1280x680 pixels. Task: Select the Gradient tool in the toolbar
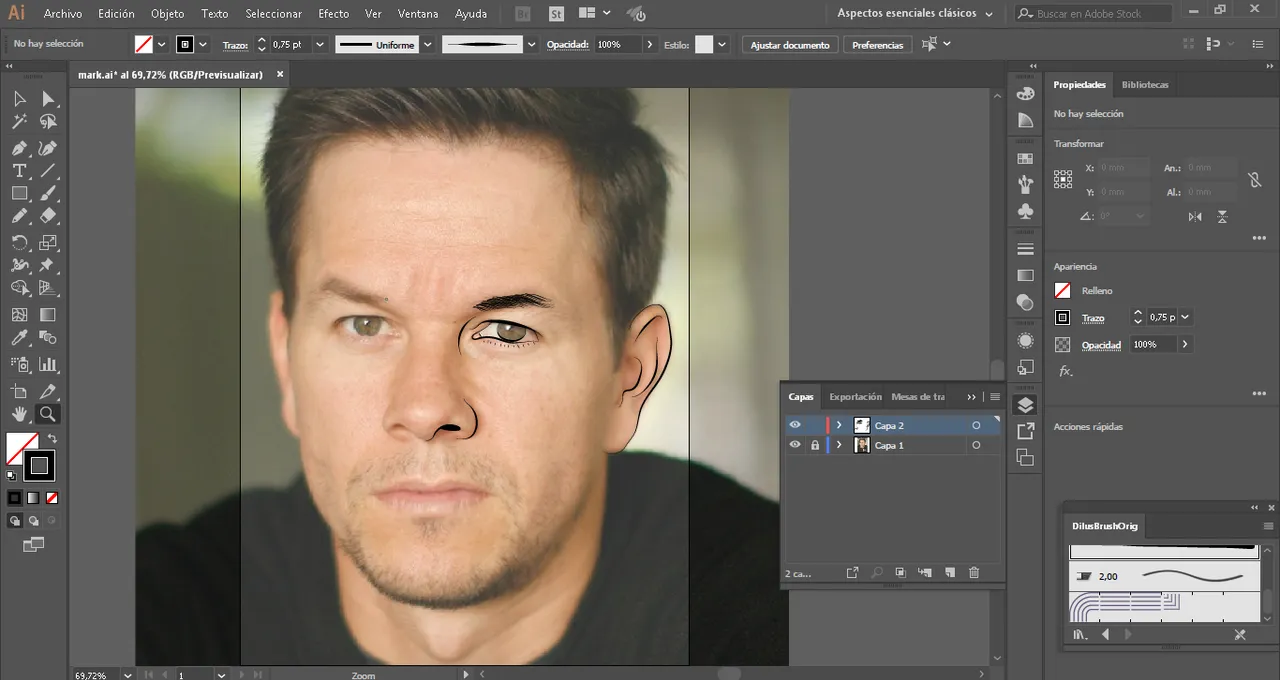[48, 314]
